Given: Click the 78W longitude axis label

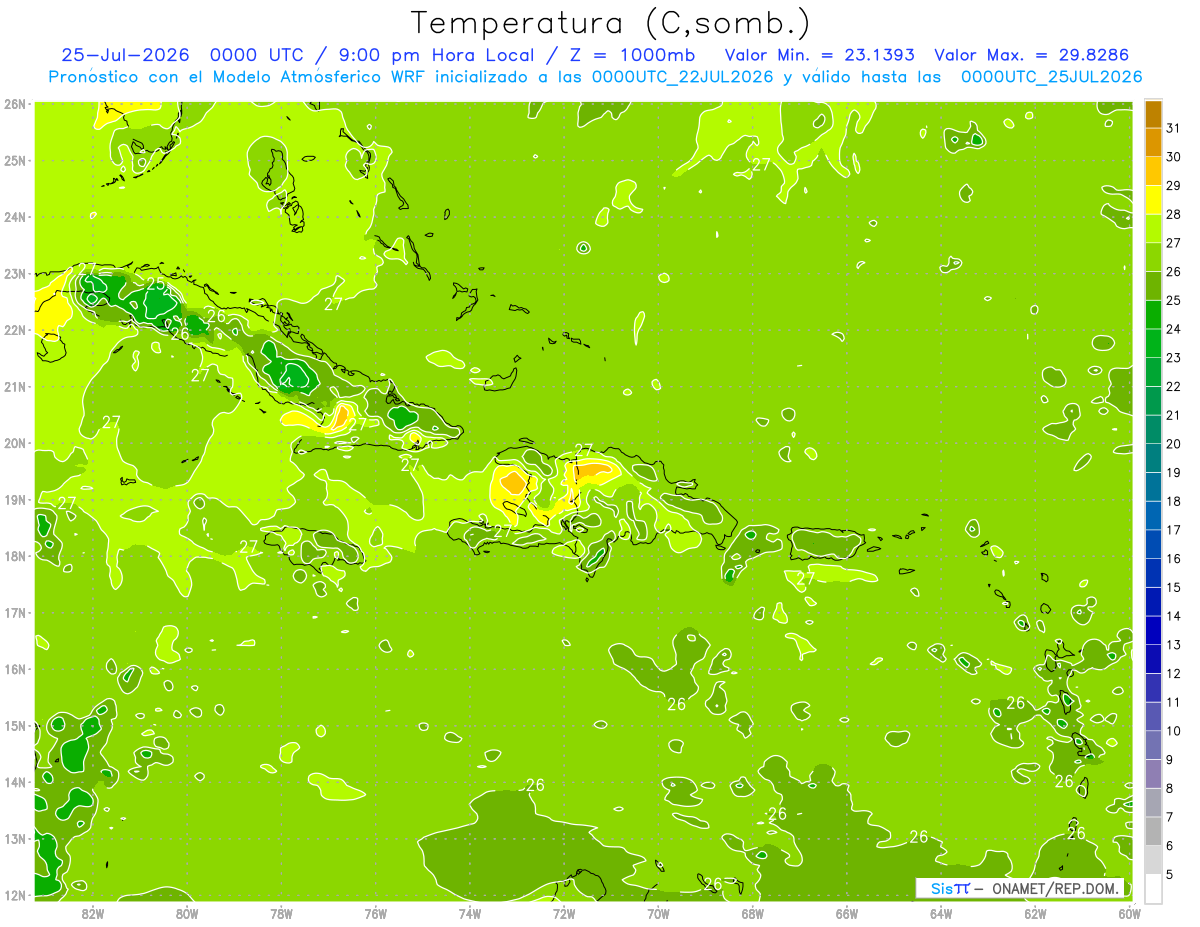Looking at the screenshot, I should coord(281,913).
